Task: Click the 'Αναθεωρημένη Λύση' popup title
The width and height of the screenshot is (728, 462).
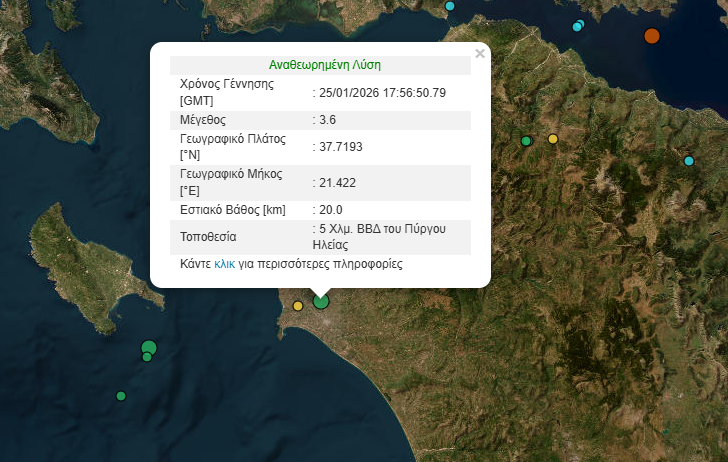Action: [324, 64]
